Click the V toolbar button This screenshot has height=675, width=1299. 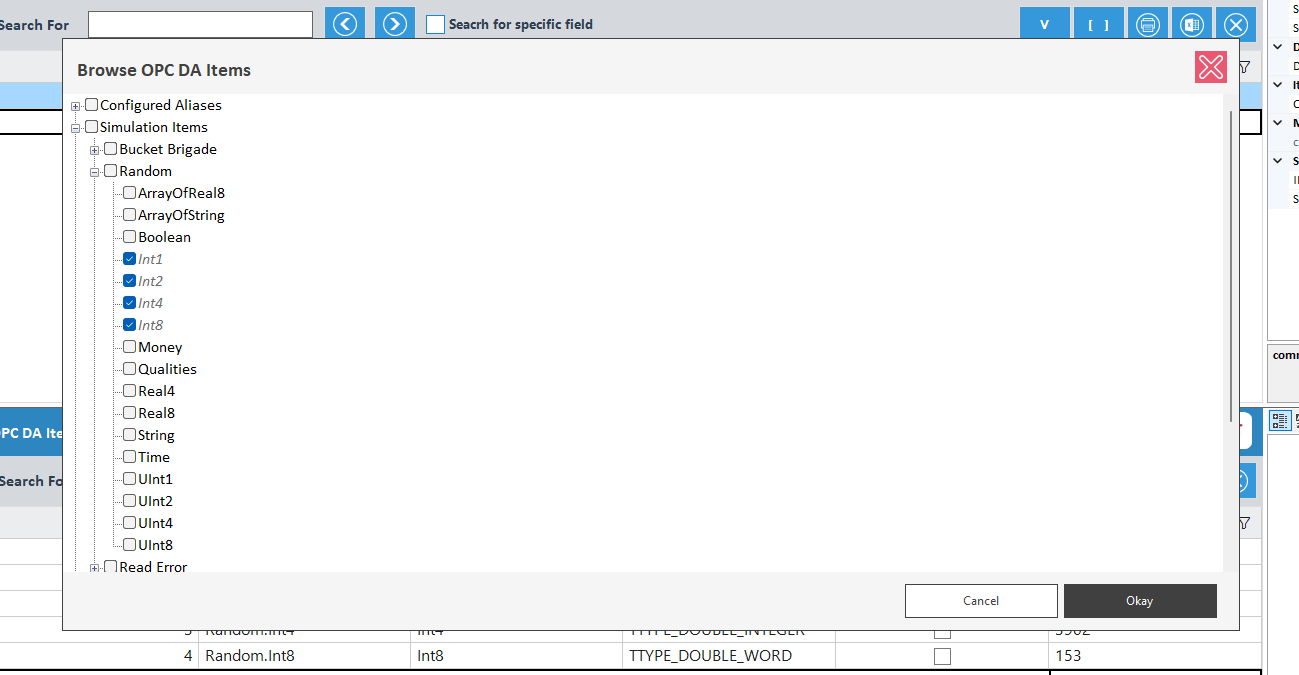pos(1044,25)
